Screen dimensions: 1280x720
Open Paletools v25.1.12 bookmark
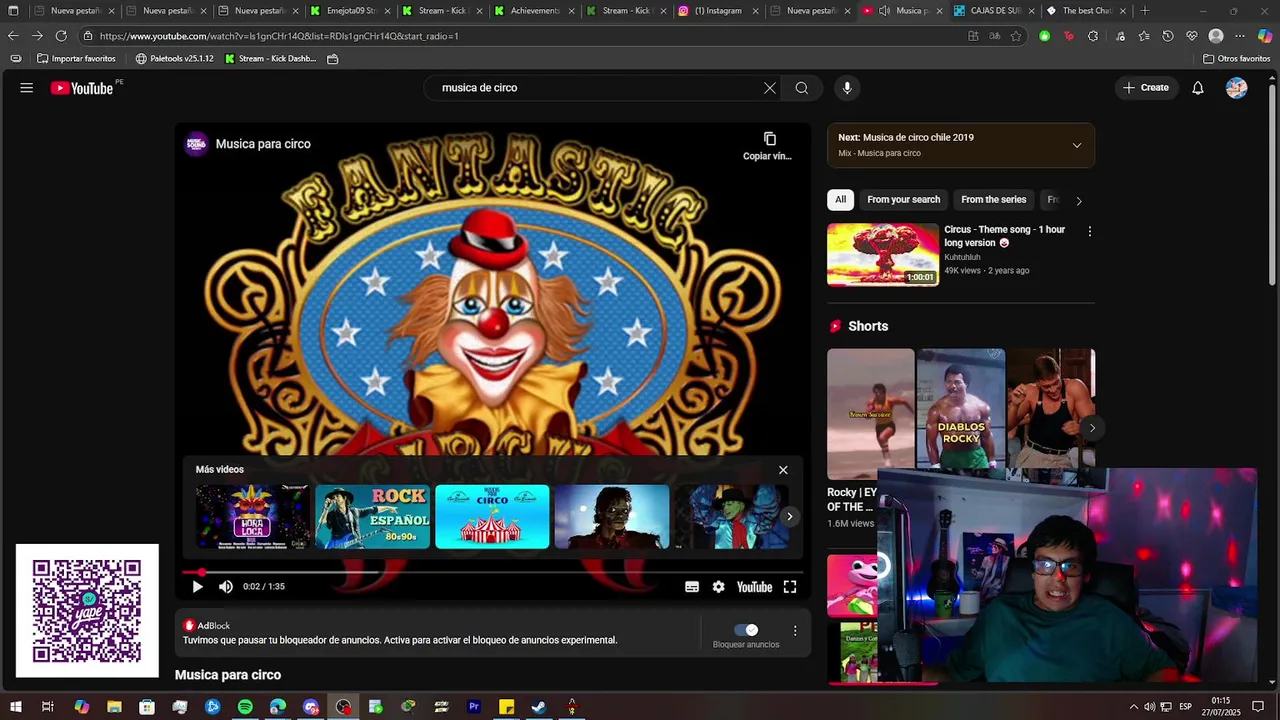(x=174, y=59)
